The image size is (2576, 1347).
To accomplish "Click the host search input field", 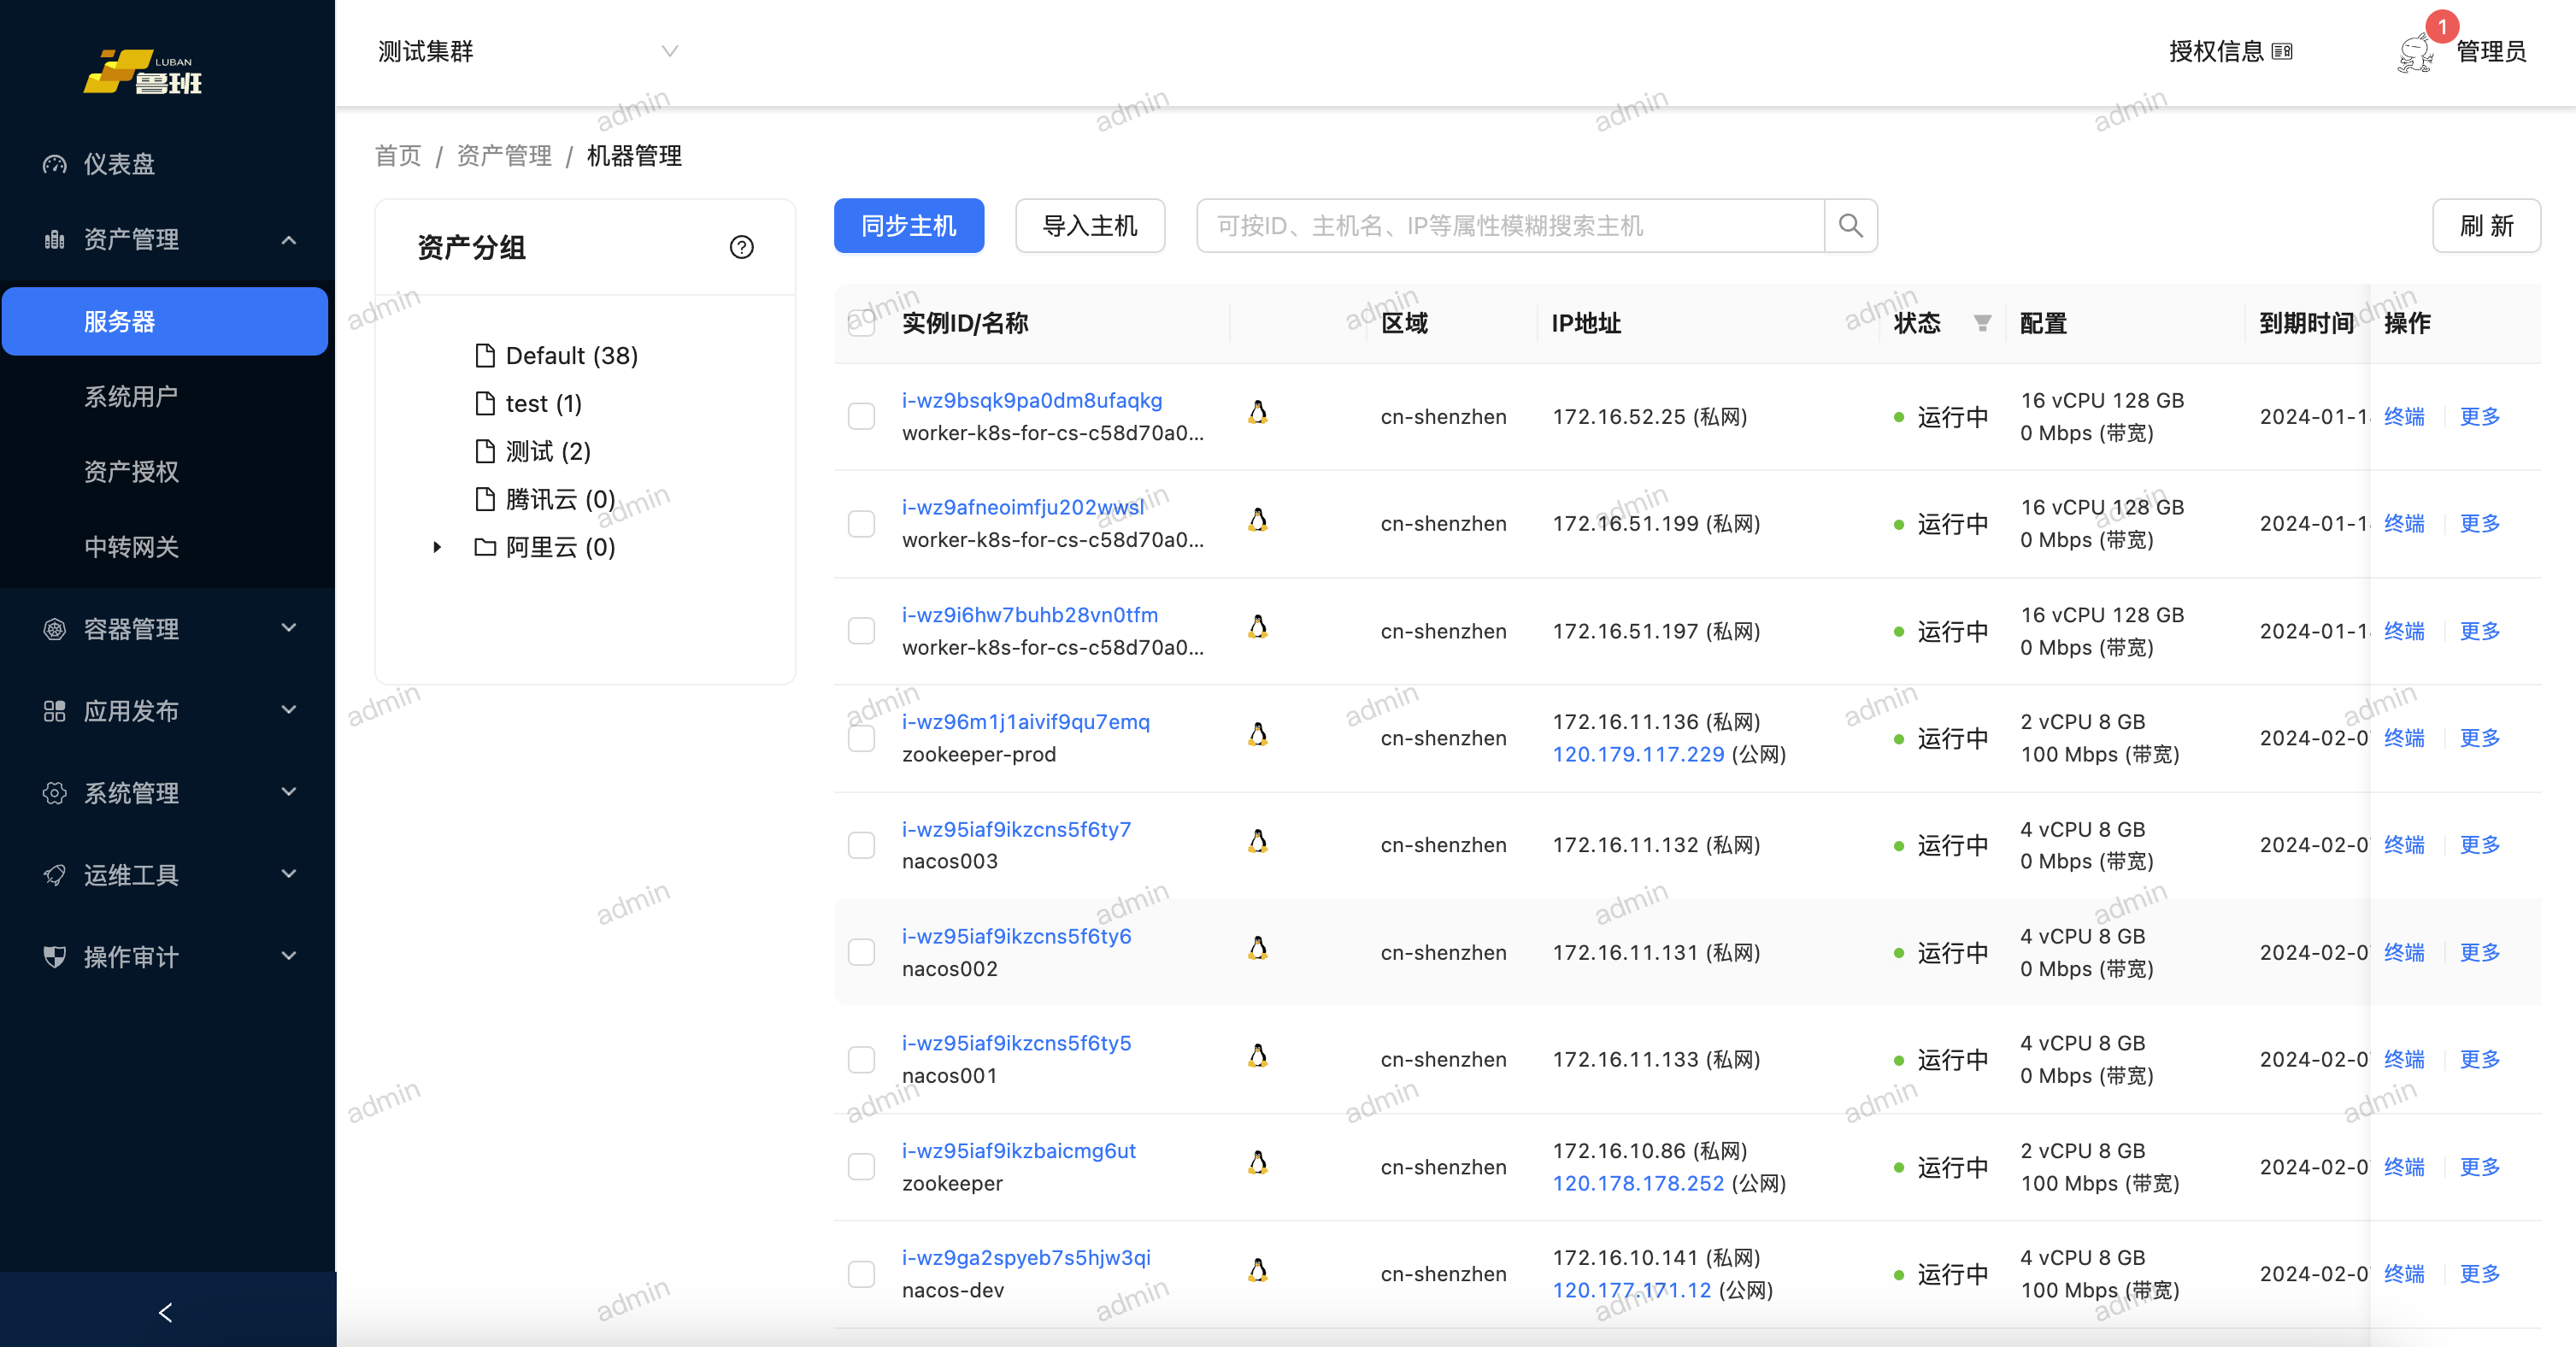I will [x=1510, y=226].
